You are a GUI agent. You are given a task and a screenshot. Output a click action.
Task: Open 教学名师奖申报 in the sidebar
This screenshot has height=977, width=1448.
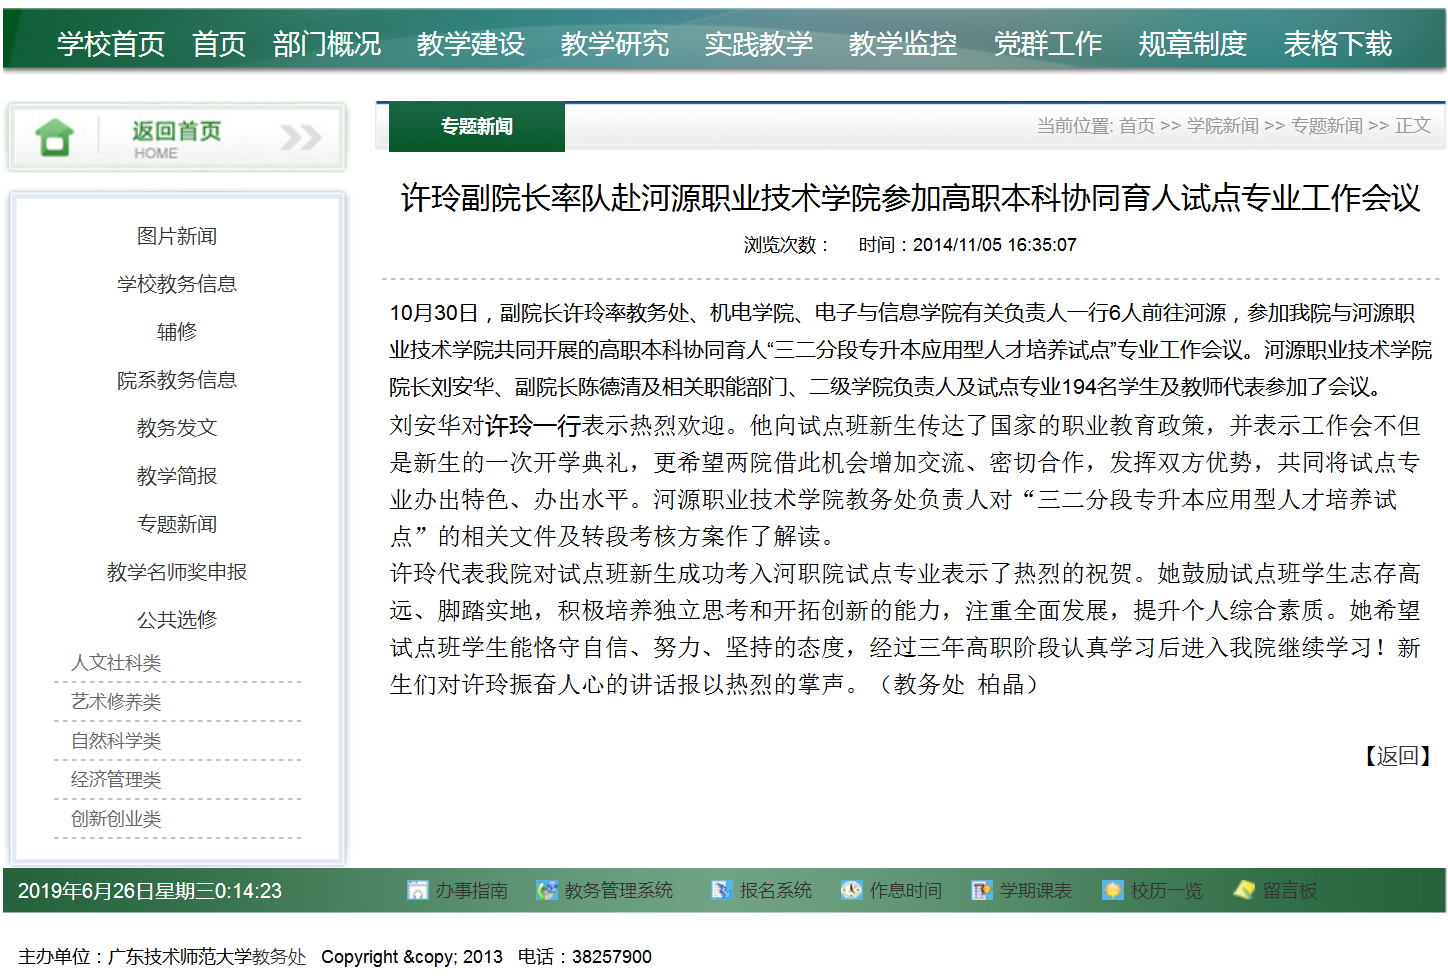[x=177, y=572]
